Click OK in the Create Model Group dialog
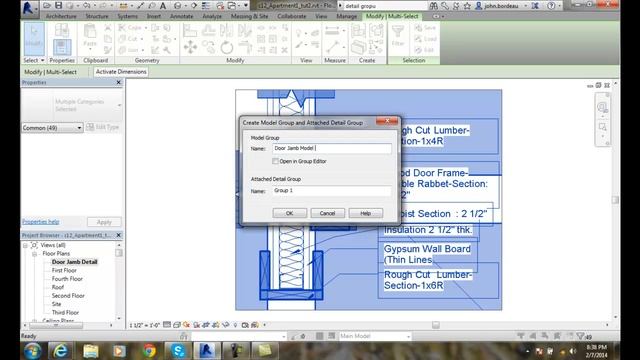640x360 pixels. point(289,213)
